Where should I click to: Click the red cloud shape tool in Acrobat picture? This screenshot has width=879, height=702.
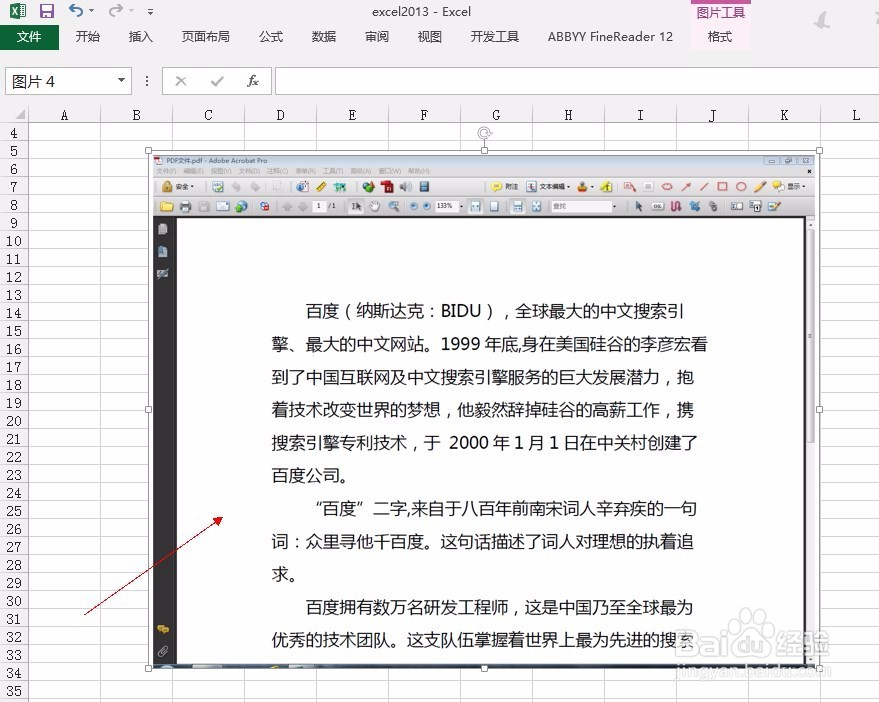coord(667,187)
